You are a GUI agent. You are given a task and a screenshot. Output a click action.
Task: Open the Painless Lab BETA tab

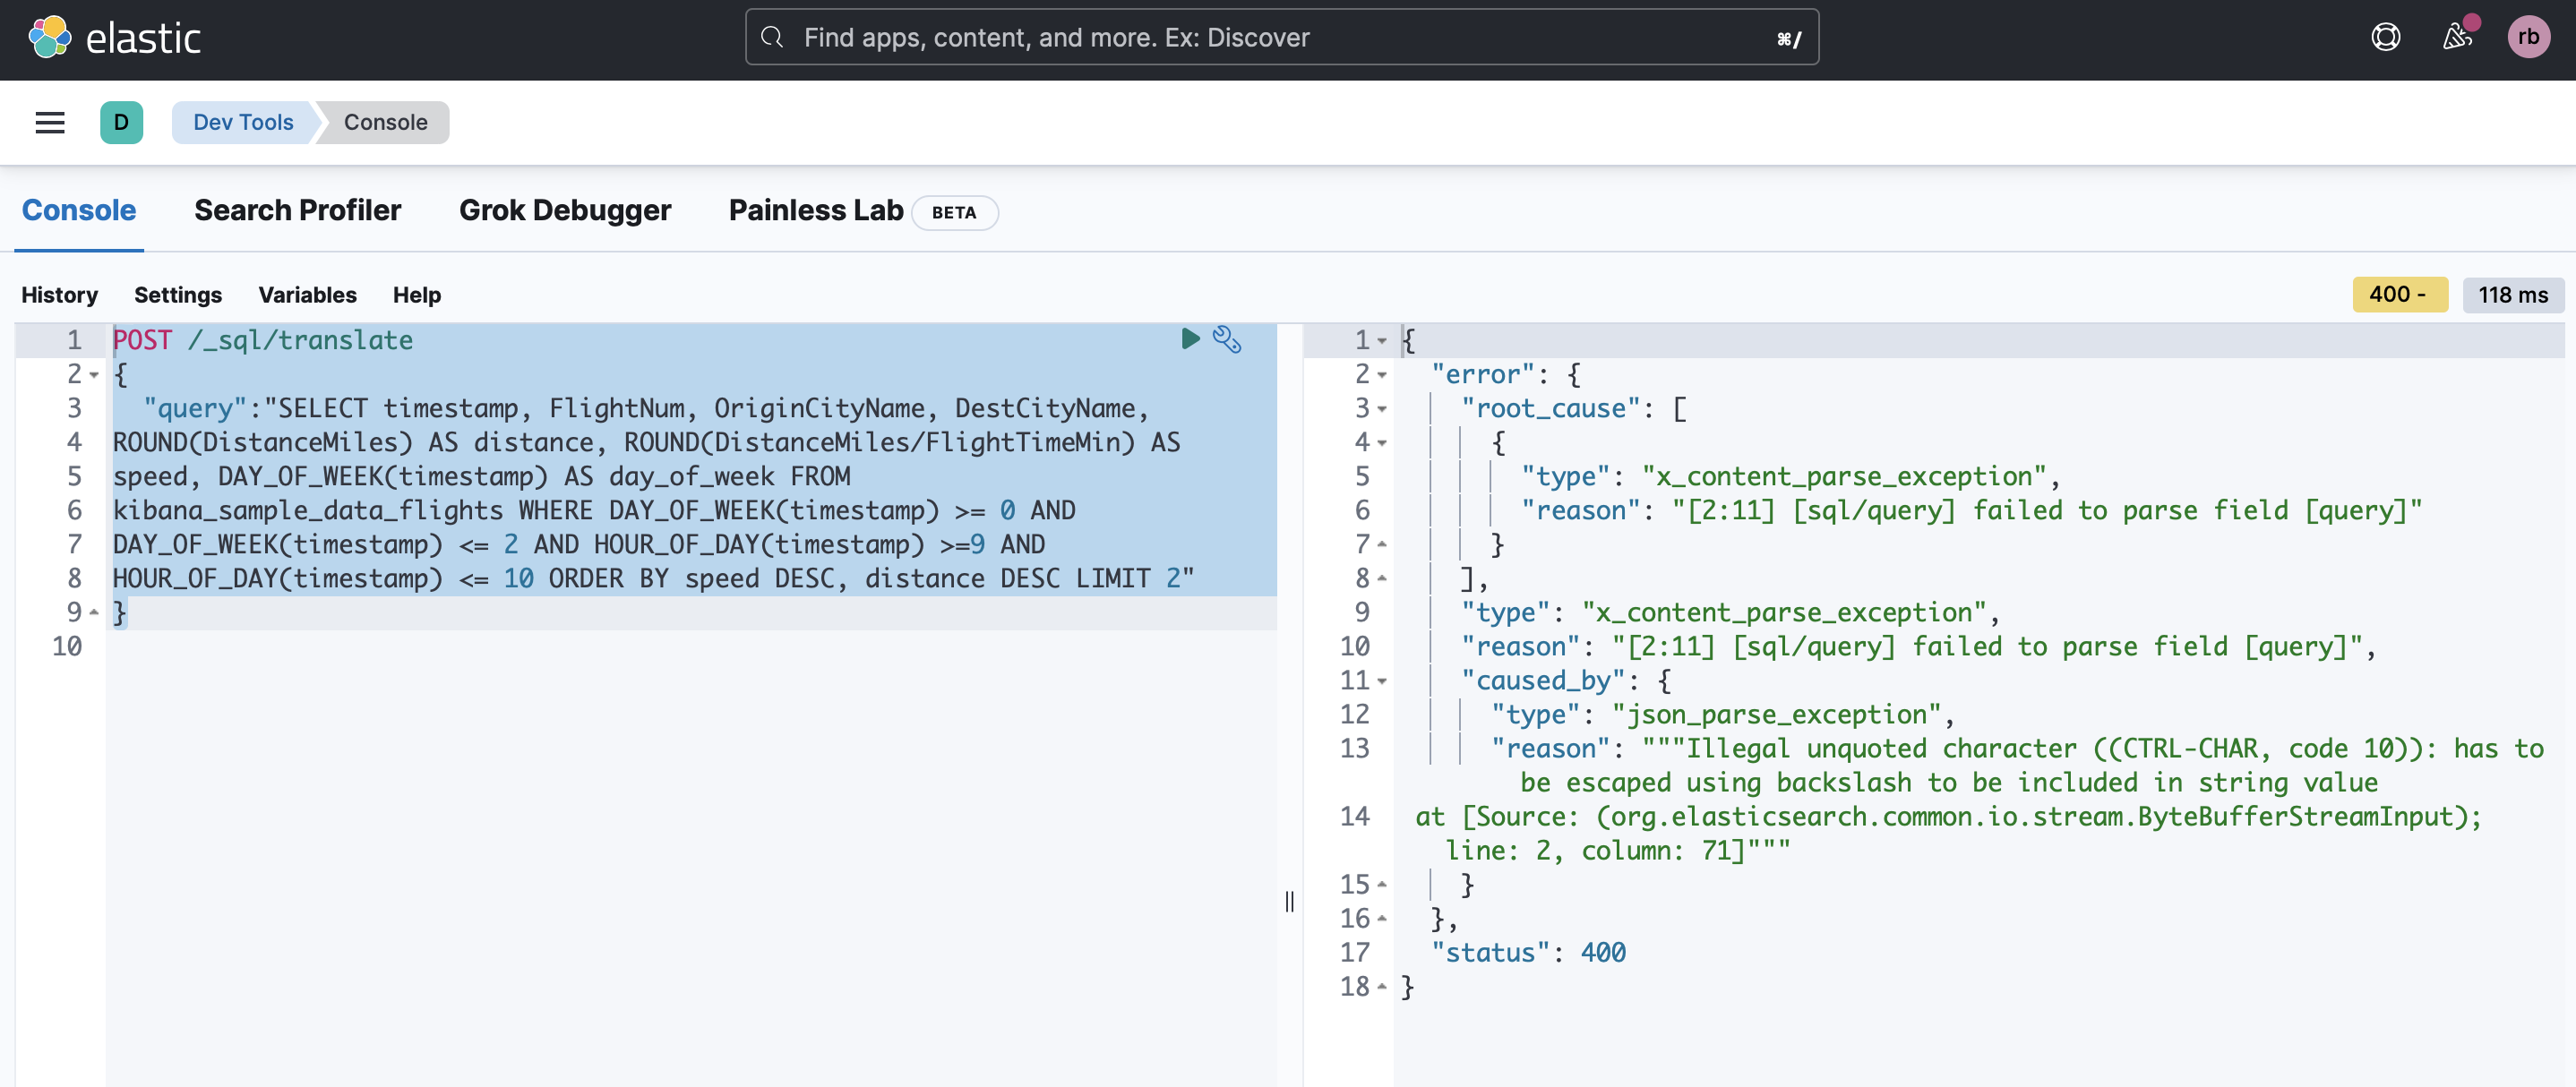pyautogui.click(x=815, y=210)
